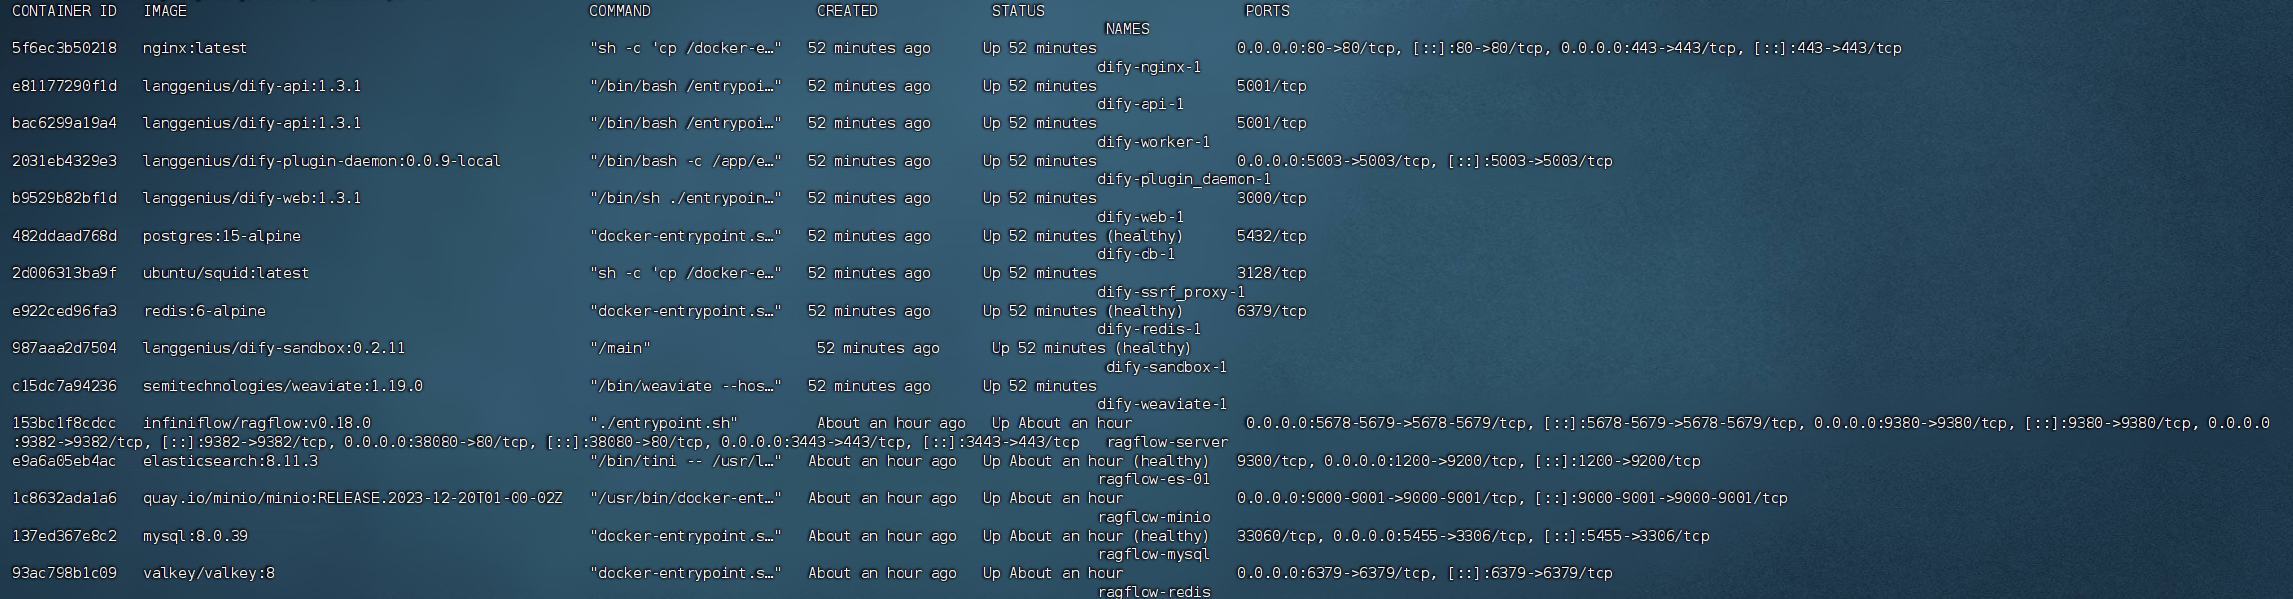Click the 3000/tcp port entry
The width and height of the screenshot is (2293, 599).
[x=1272, y=198]
